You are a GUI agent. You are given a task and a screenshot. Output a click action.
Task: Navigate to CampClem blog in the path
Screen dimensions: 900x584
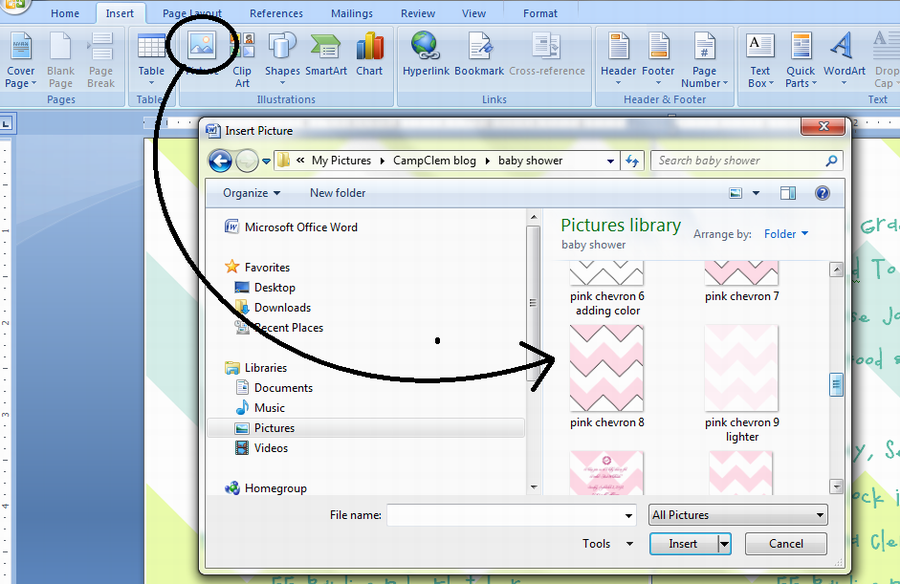click(x=435, y=161)
